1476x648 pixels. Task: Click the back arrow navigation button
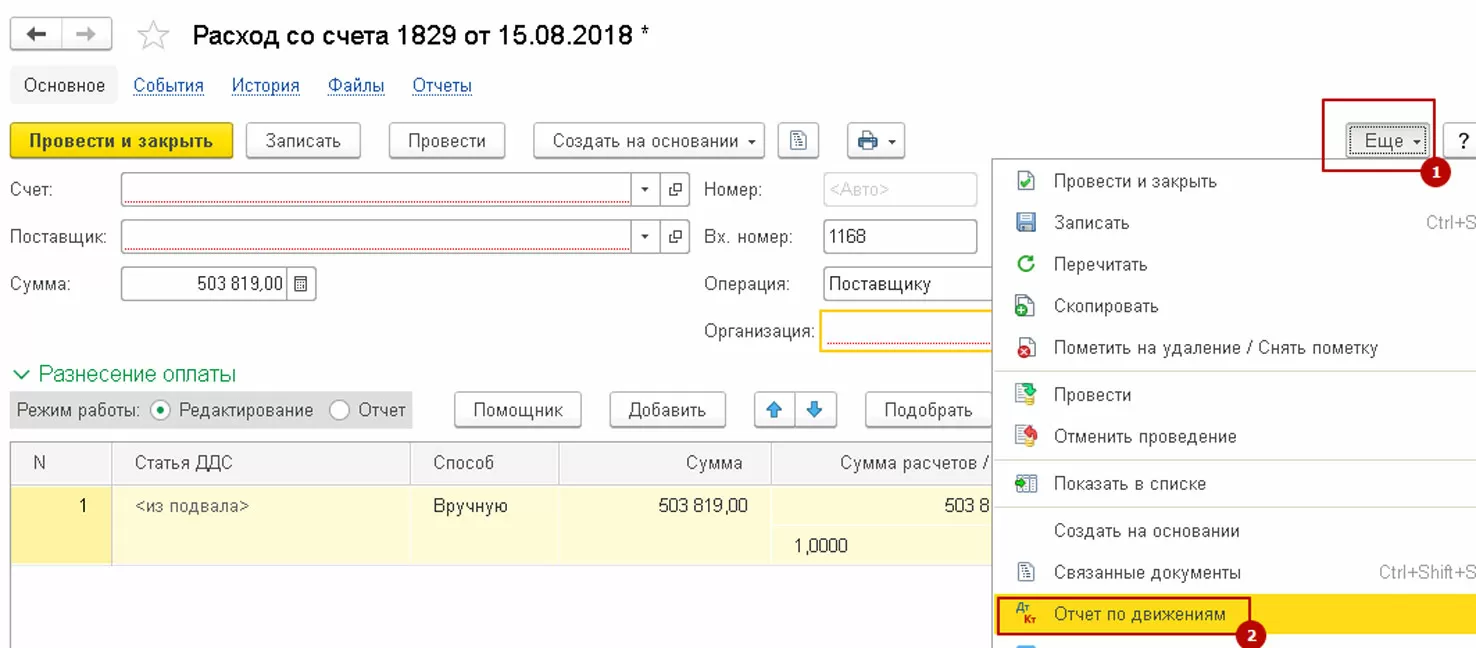coord(36,35)
